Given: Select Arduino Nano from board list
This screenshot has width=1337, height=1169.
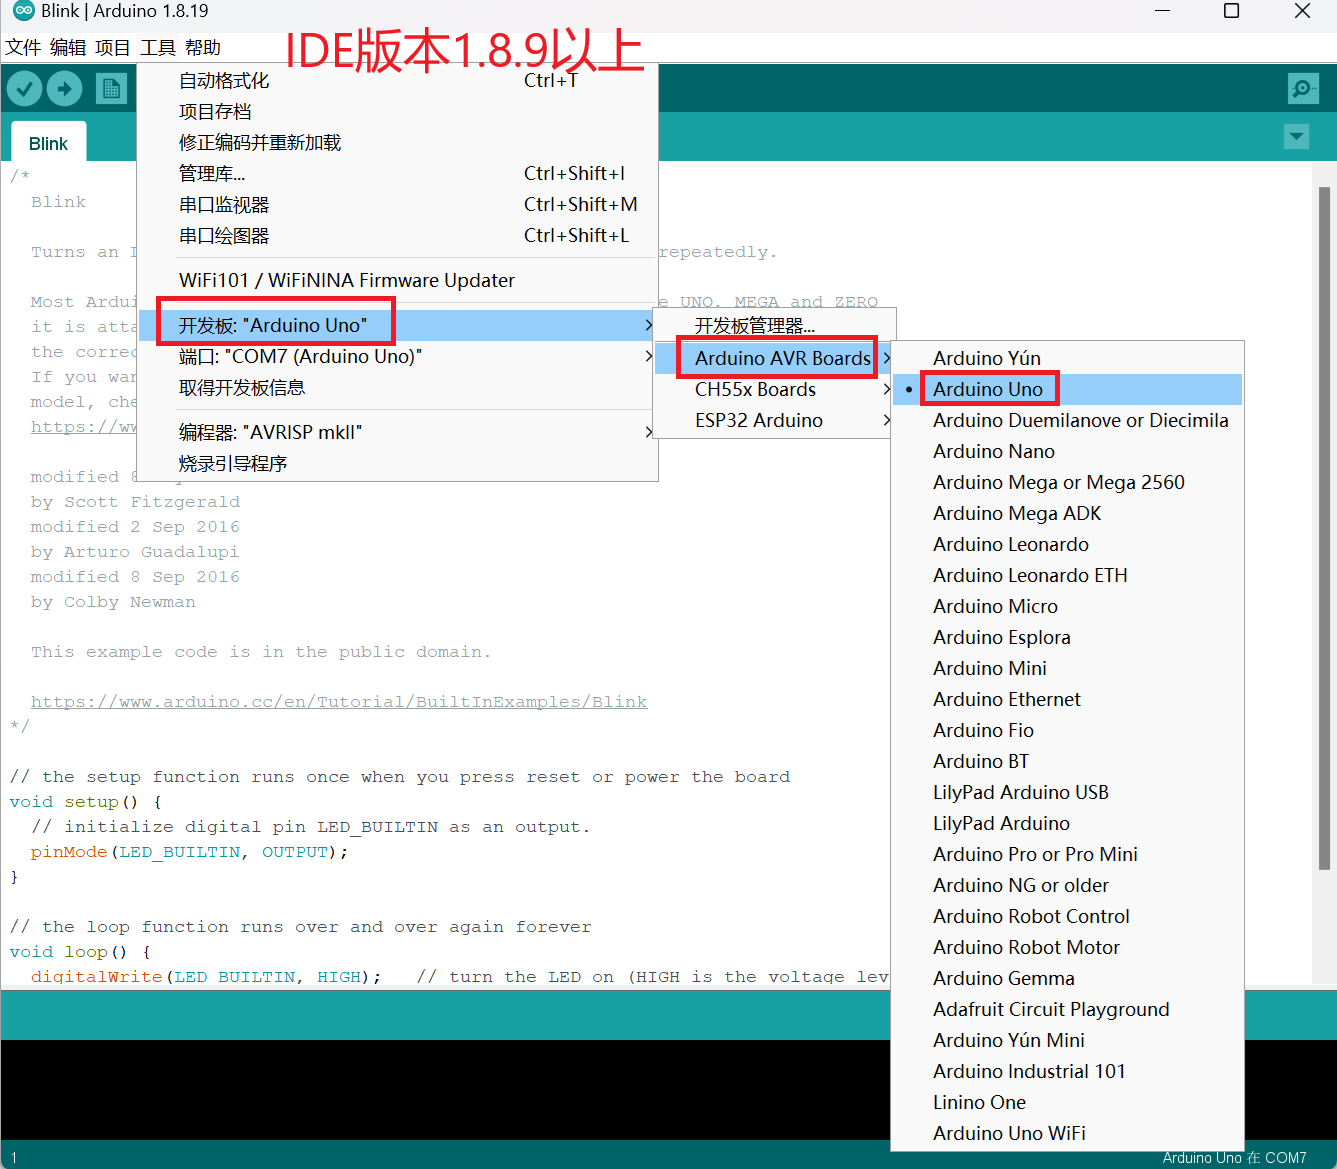Looking at the screenshot, I should click(x=993, y=451).
